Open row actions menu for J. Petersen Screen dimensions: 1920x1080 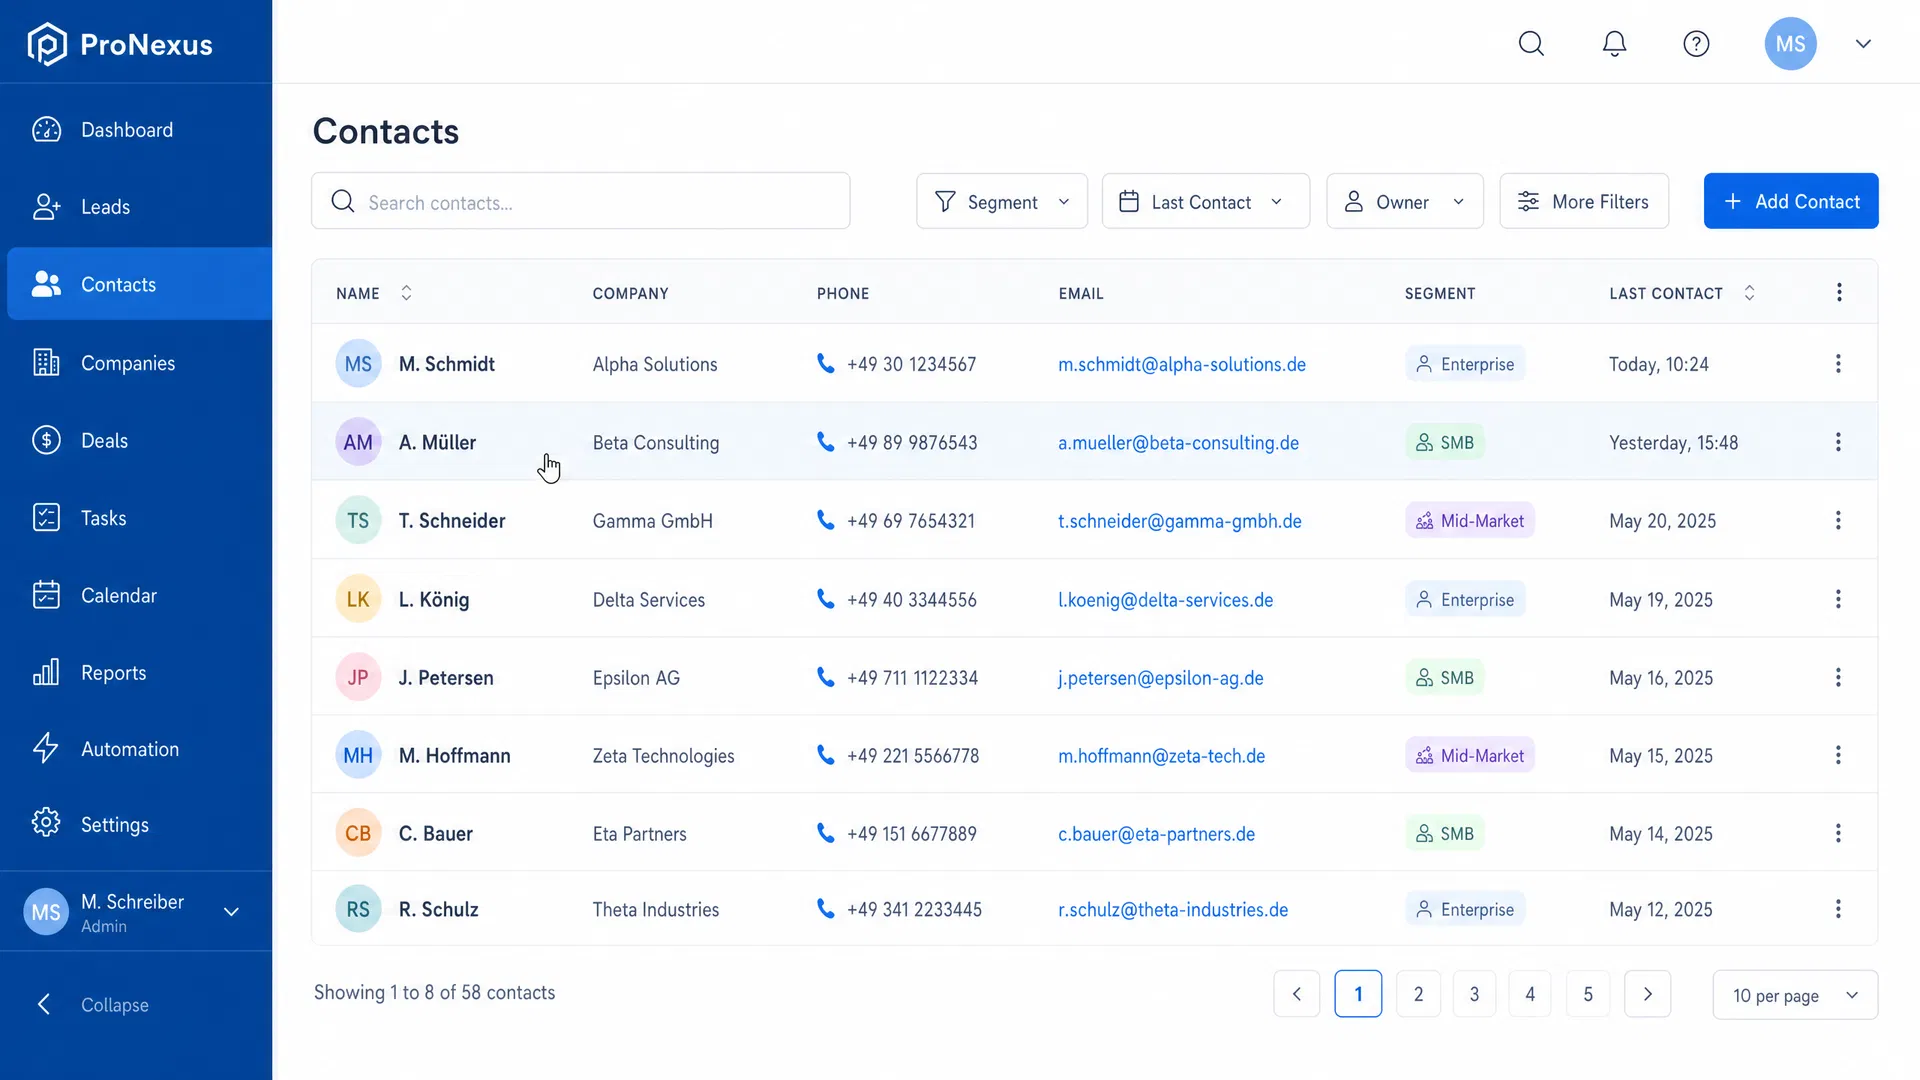click(x=1838, y=677)
